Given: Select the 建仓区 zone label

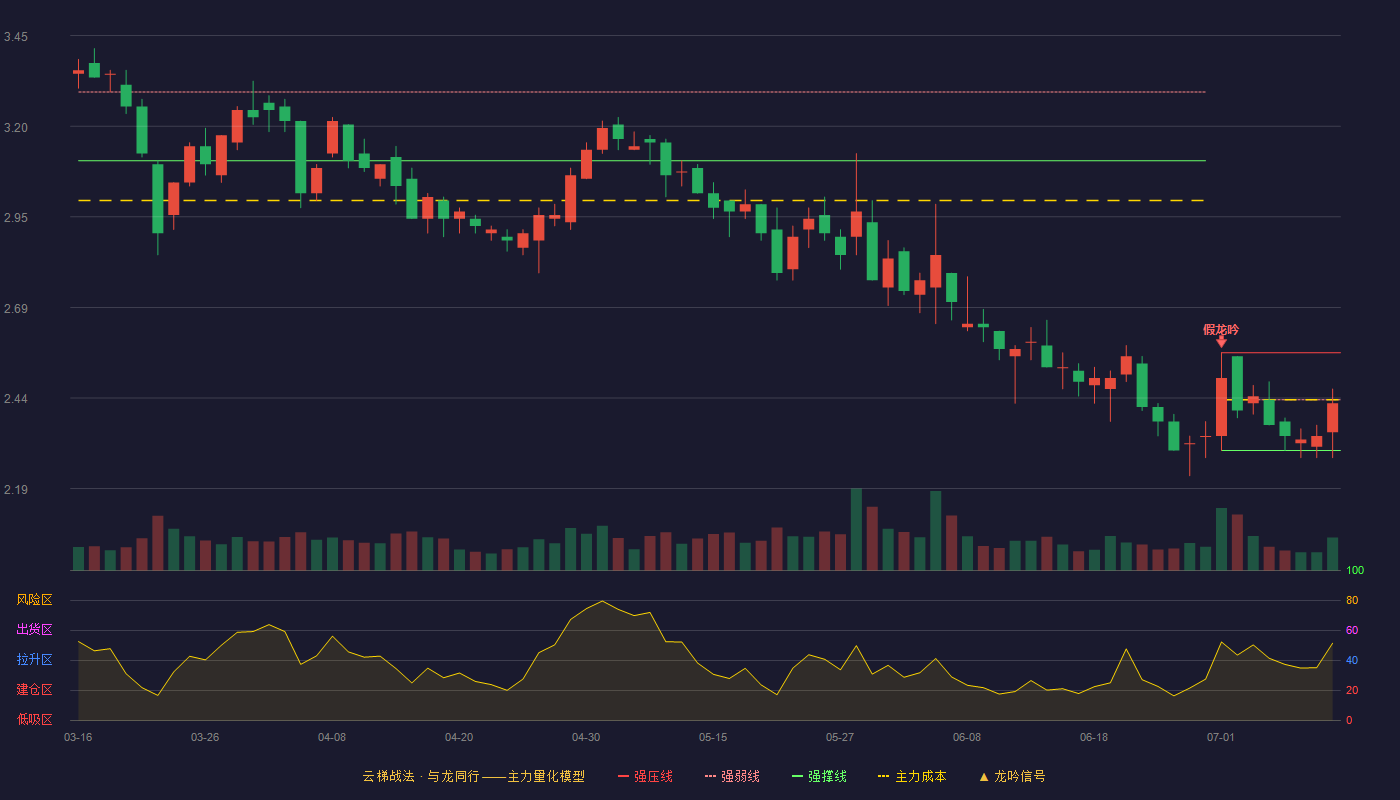Looking at the screenshot, I should pos(34,690).
